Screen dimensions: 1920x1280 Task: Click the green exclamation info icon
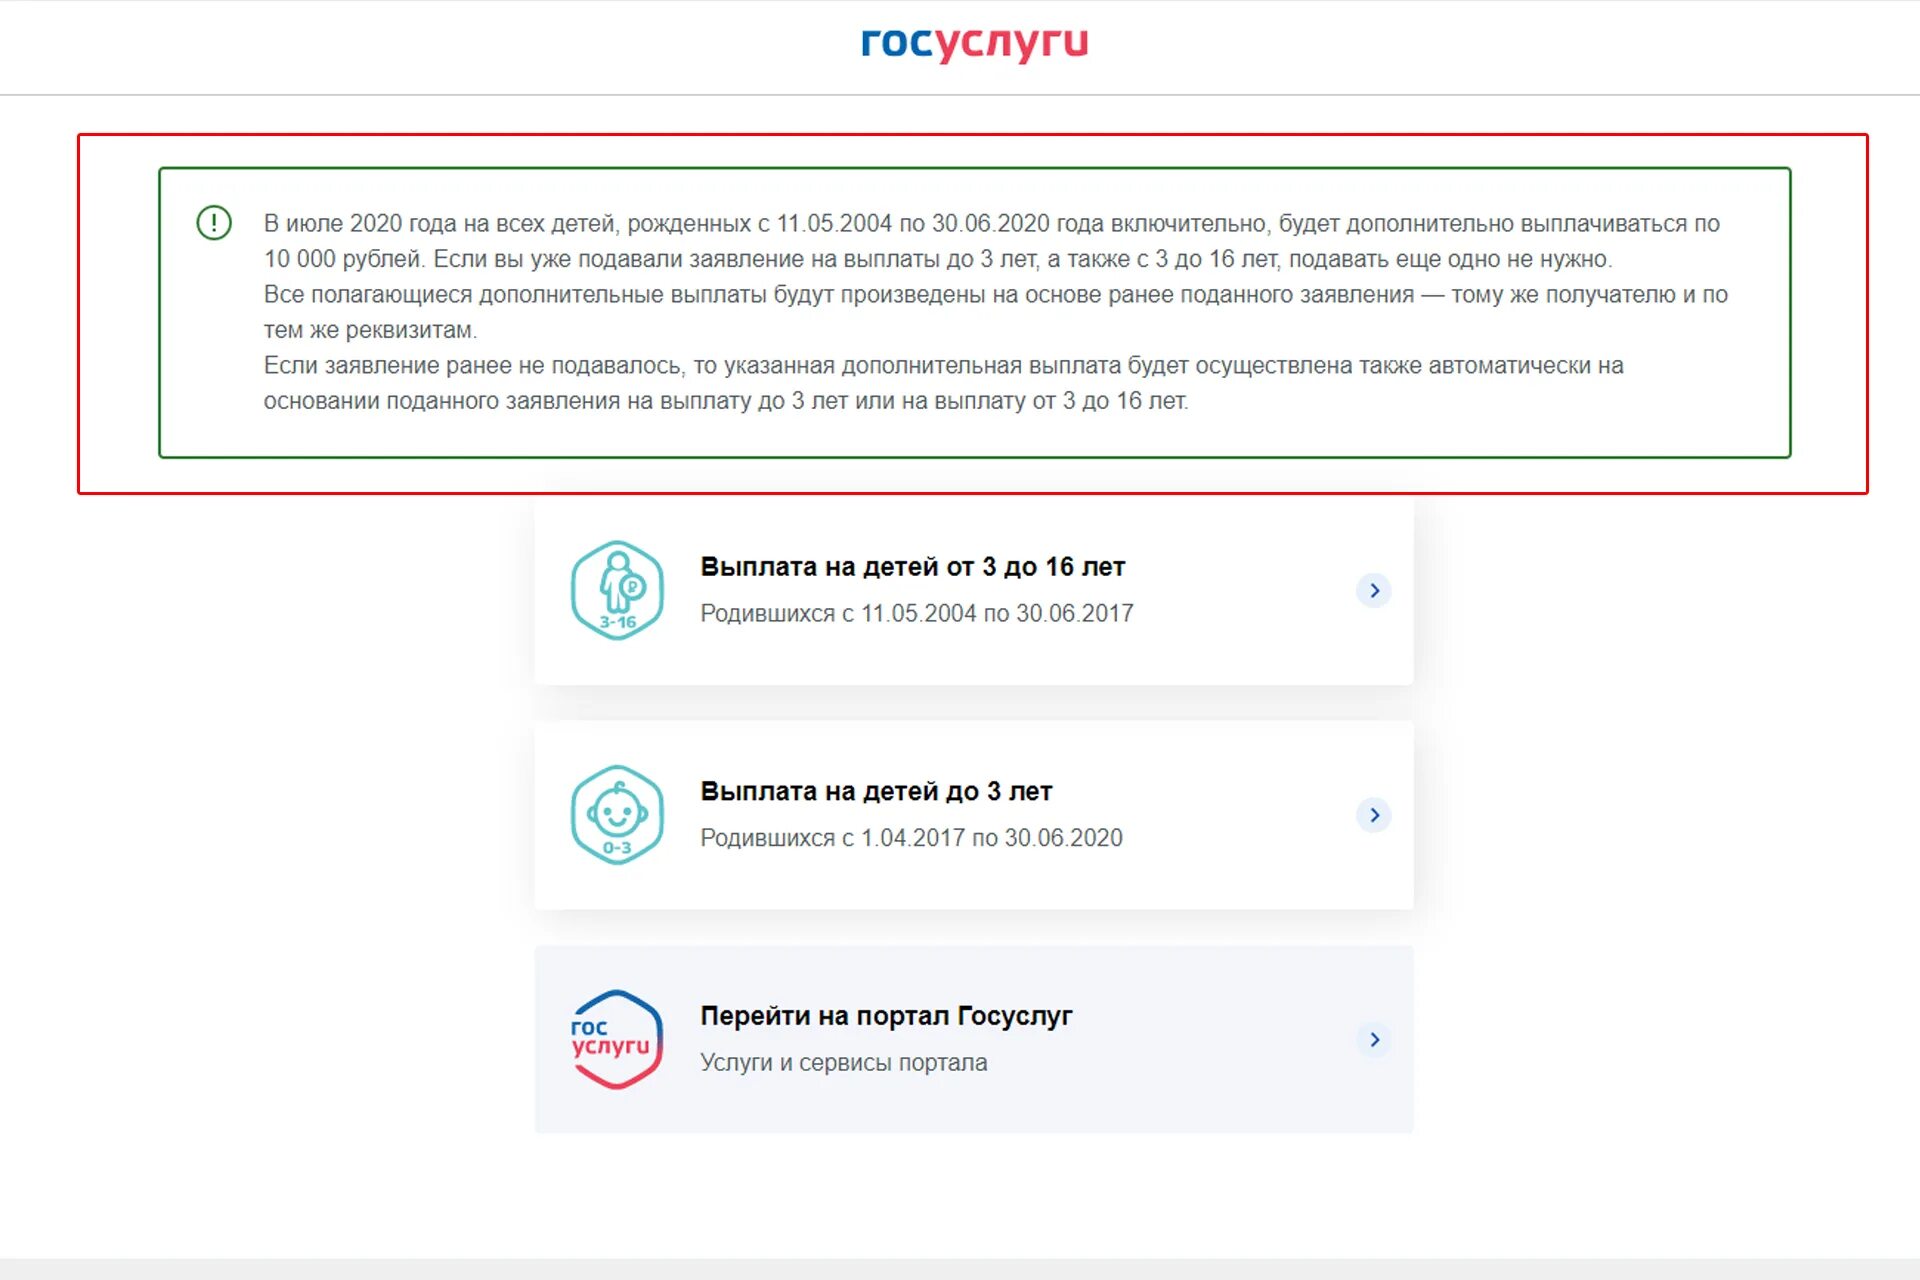click(214, 222)
